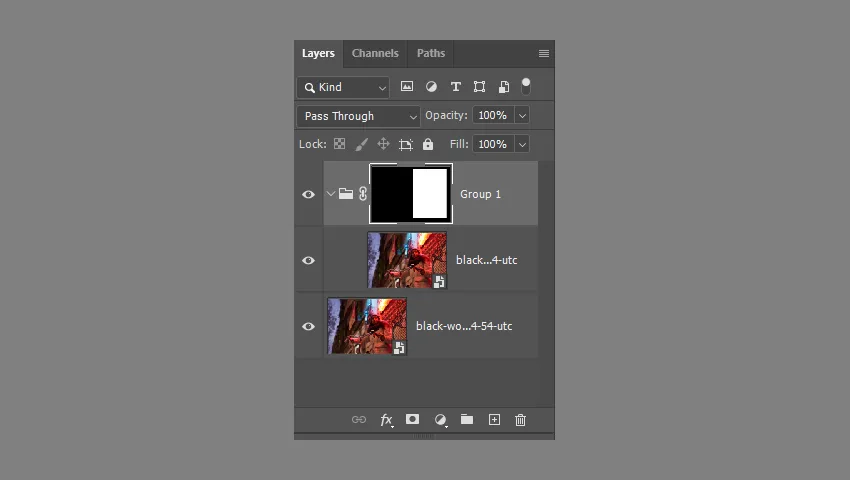The width and height of the screenshot is (850, 480).
Task: Filter layers by type (text) layers
Action: pos(455,87)
